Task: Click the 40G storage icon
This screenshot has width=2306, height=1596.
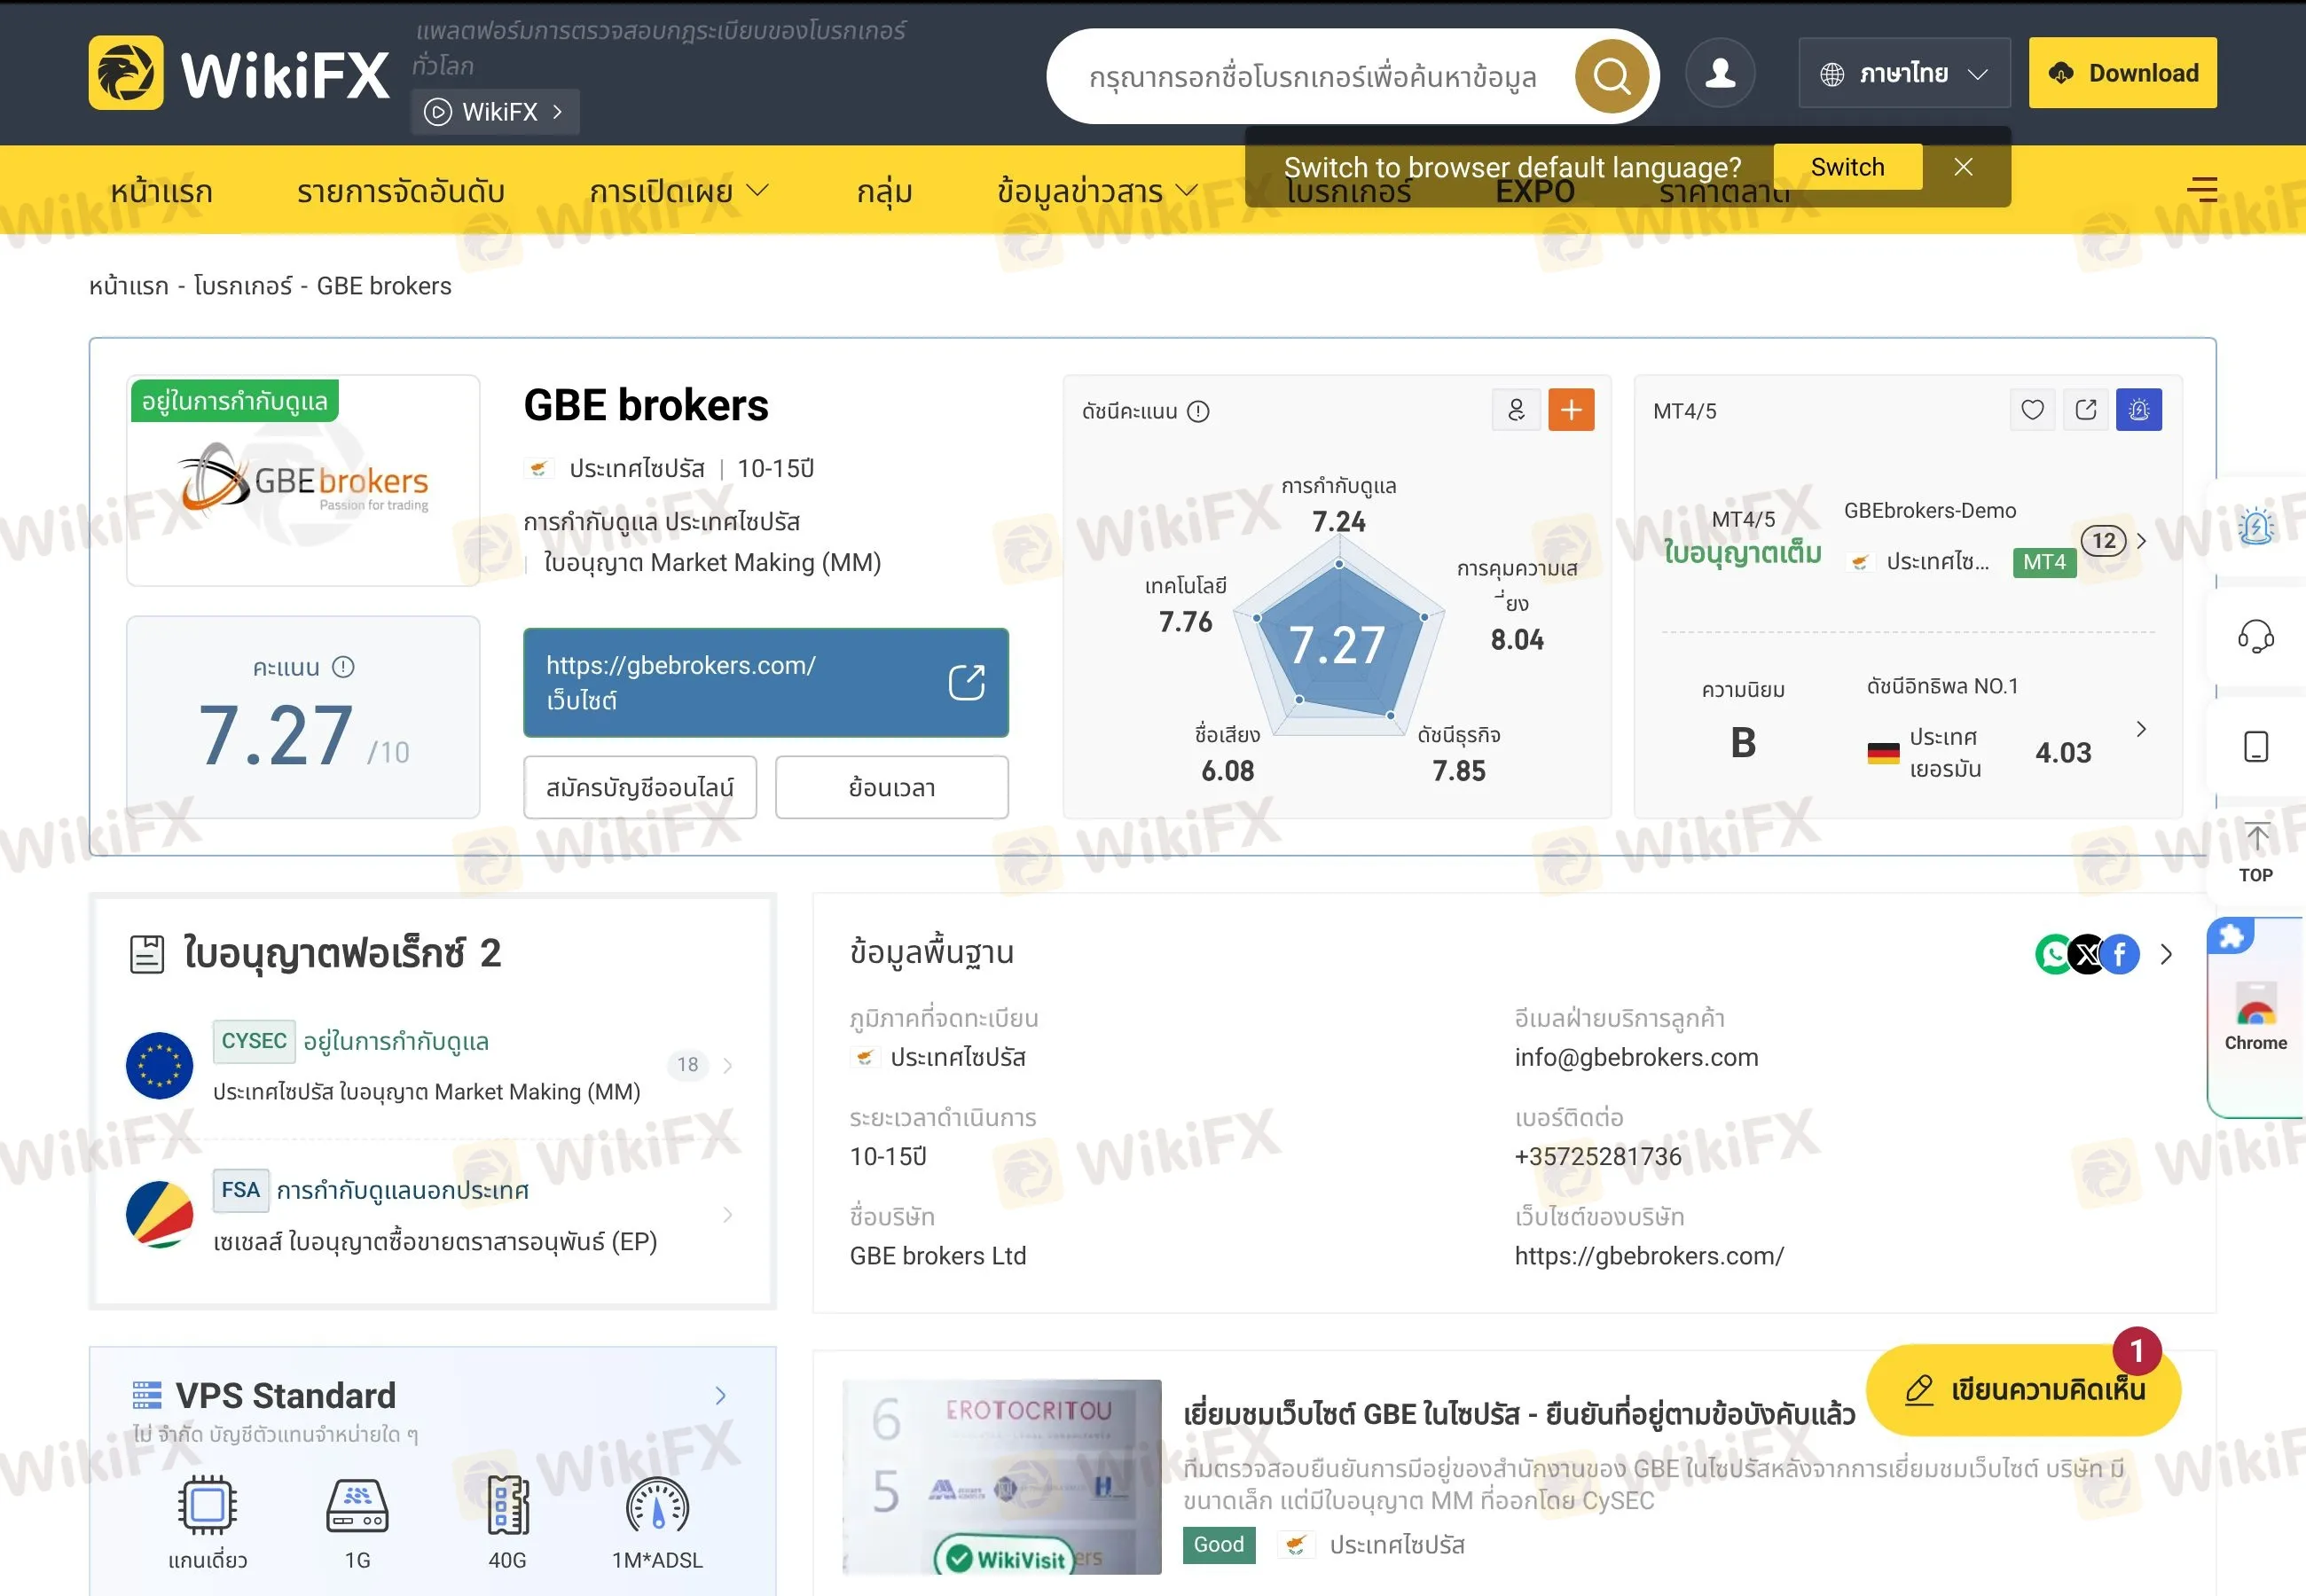Action: pos(507,1505)
